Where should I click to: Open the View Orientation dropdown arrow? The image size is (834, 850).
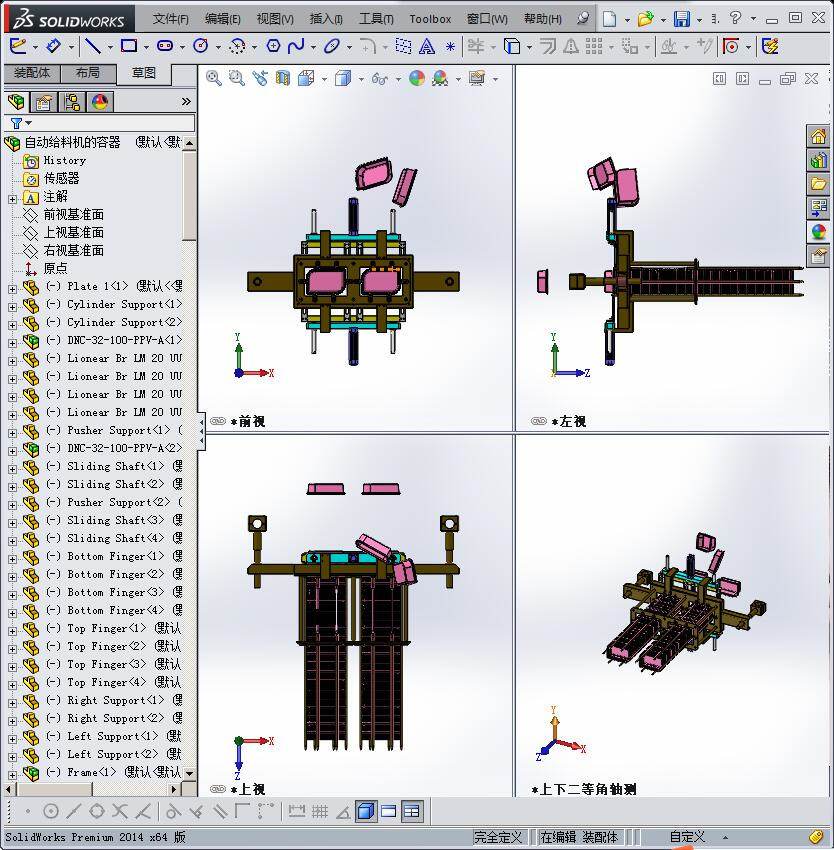tap(324, 79)
